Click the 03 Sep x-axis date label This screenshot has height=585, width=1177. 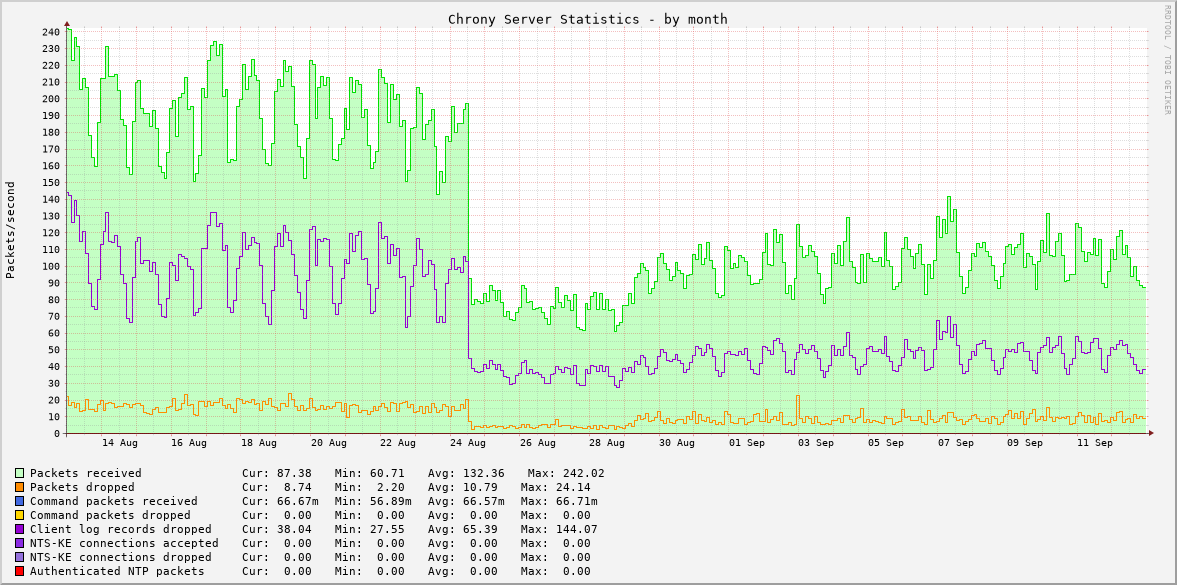[x=816, y=443]
